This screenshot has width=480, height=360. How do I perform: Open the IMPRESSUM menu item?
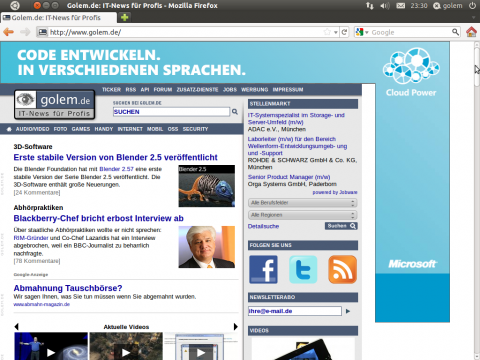click(288, 90)
